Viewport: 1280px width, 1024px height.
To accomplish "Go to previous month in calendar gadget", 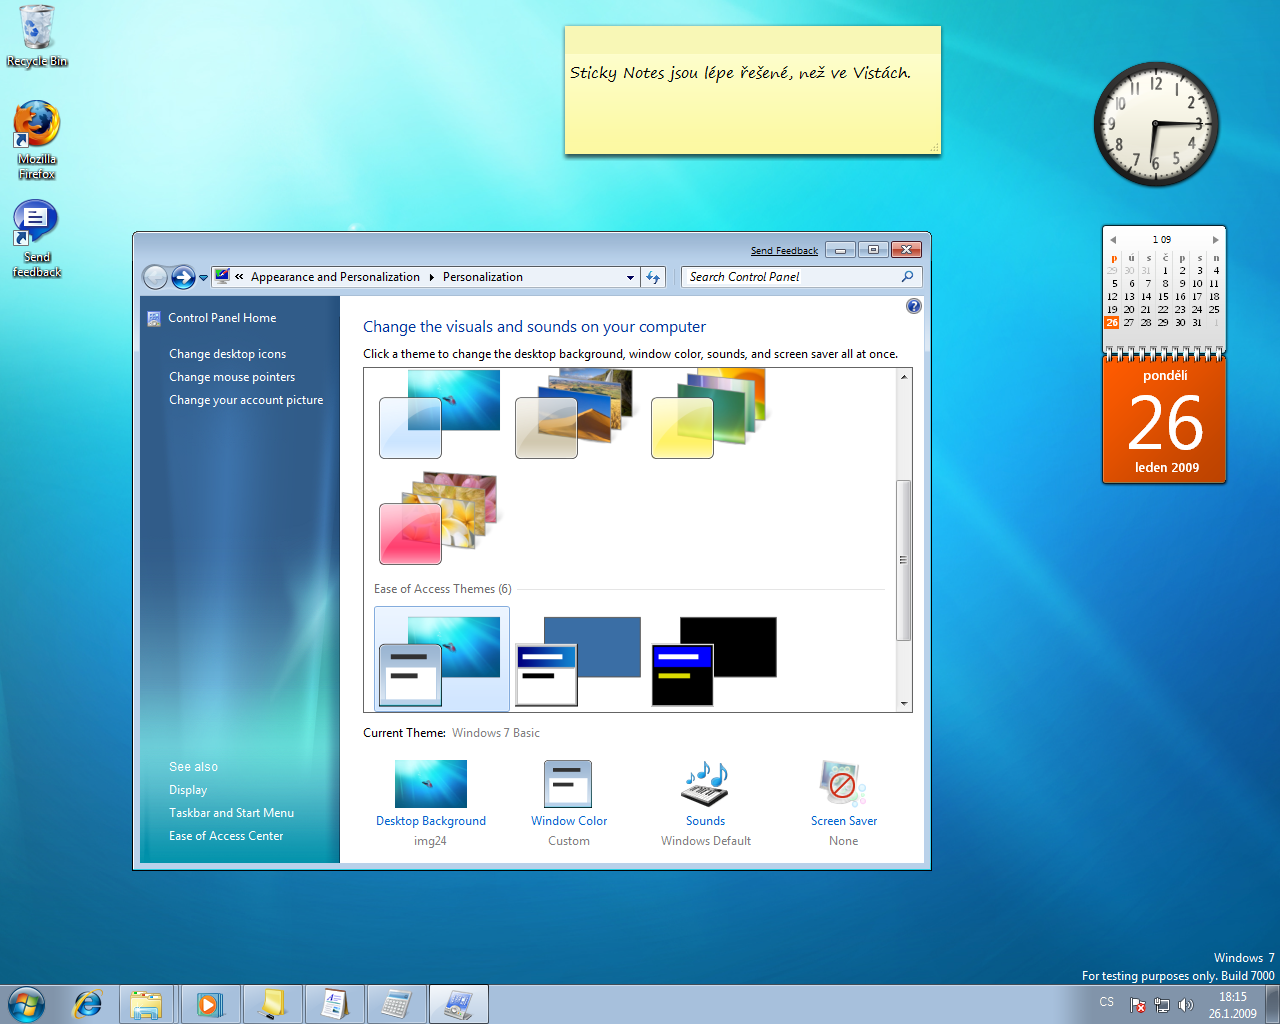I will point(1113,240).
